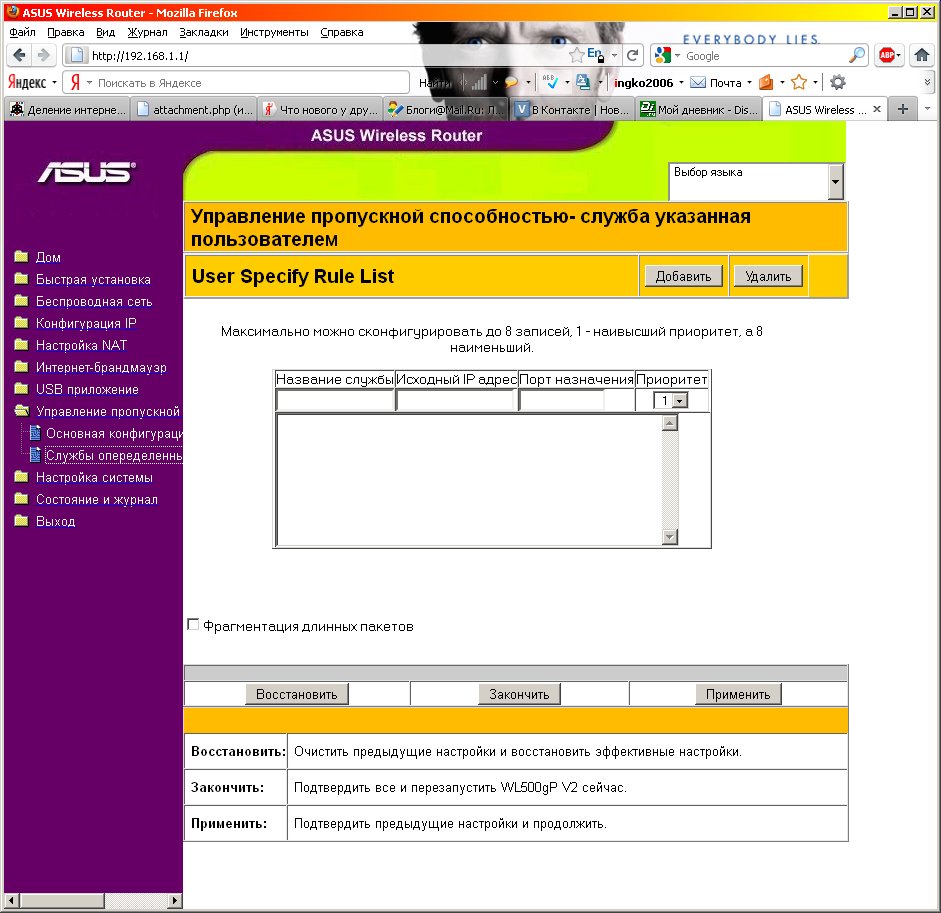Click the gear settings icon on Yandex bar
This screenshot has height=913, width=941.
[x=838, y=83]
